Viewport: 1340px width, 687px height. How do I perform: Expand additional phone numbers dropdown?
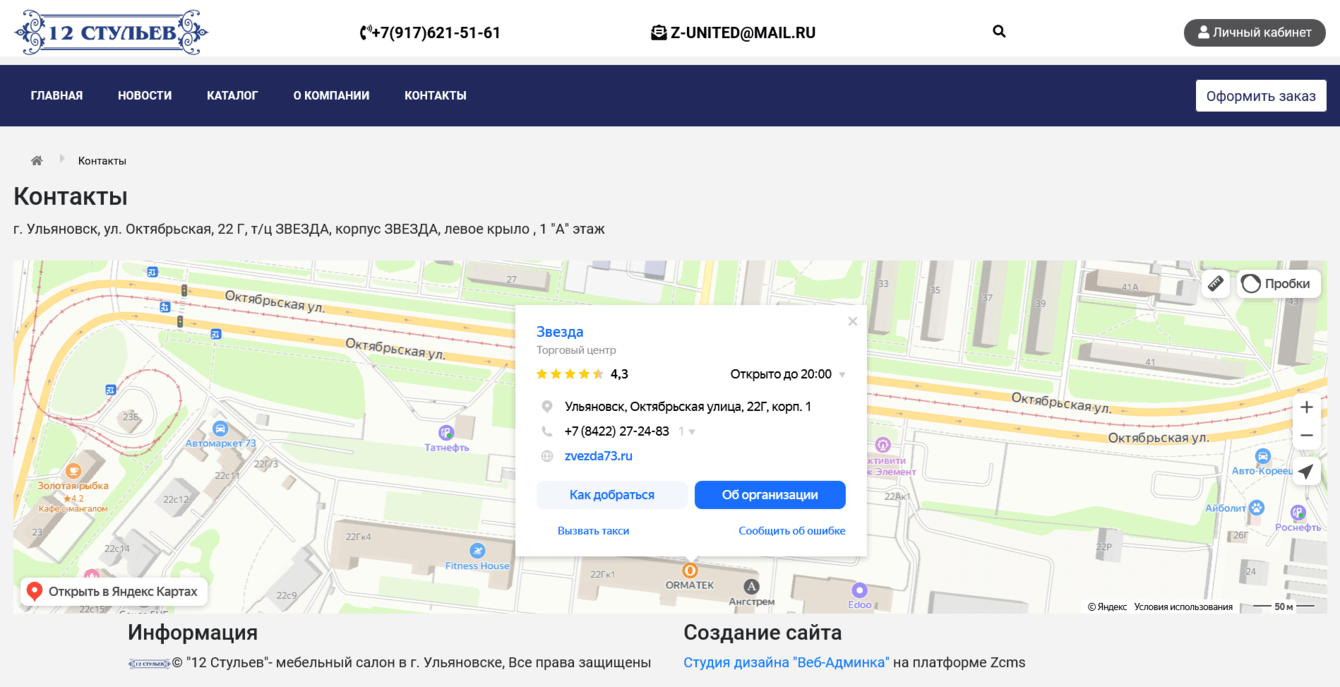(687, 432)
